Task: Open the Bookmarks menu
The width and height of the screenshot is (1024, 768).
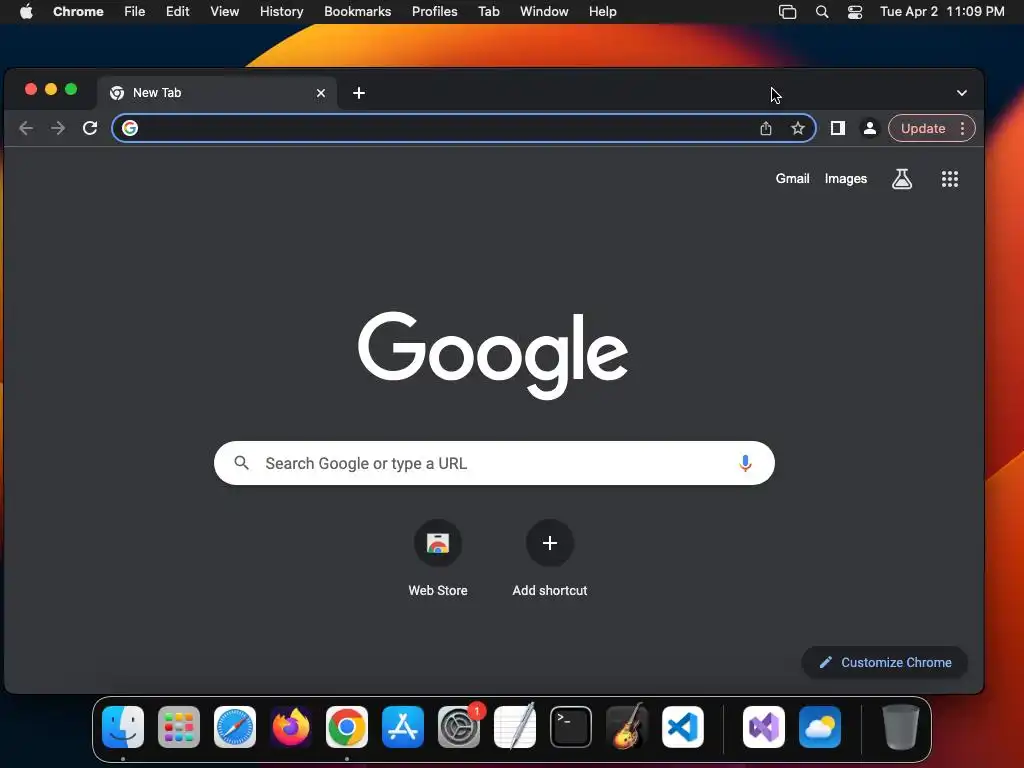Action: tap(358, 11)
